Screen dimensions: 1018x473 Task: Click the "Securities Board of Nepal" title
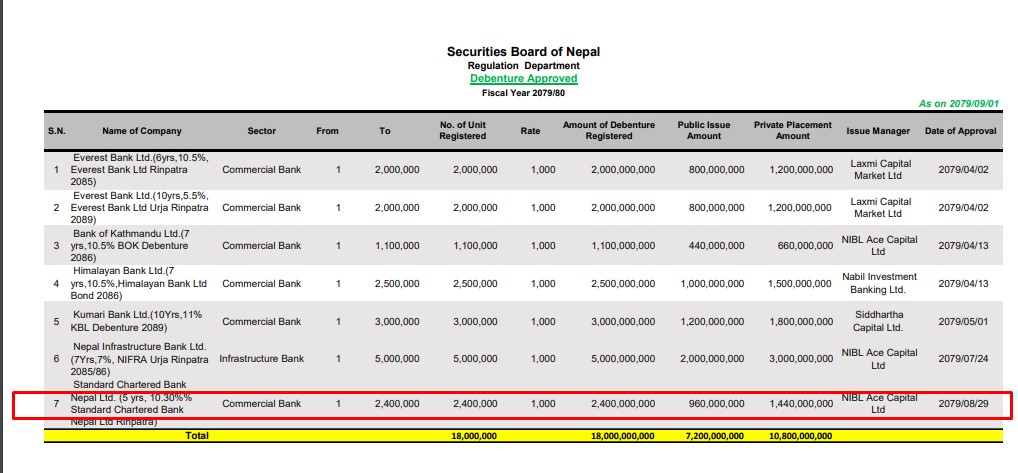523,52
